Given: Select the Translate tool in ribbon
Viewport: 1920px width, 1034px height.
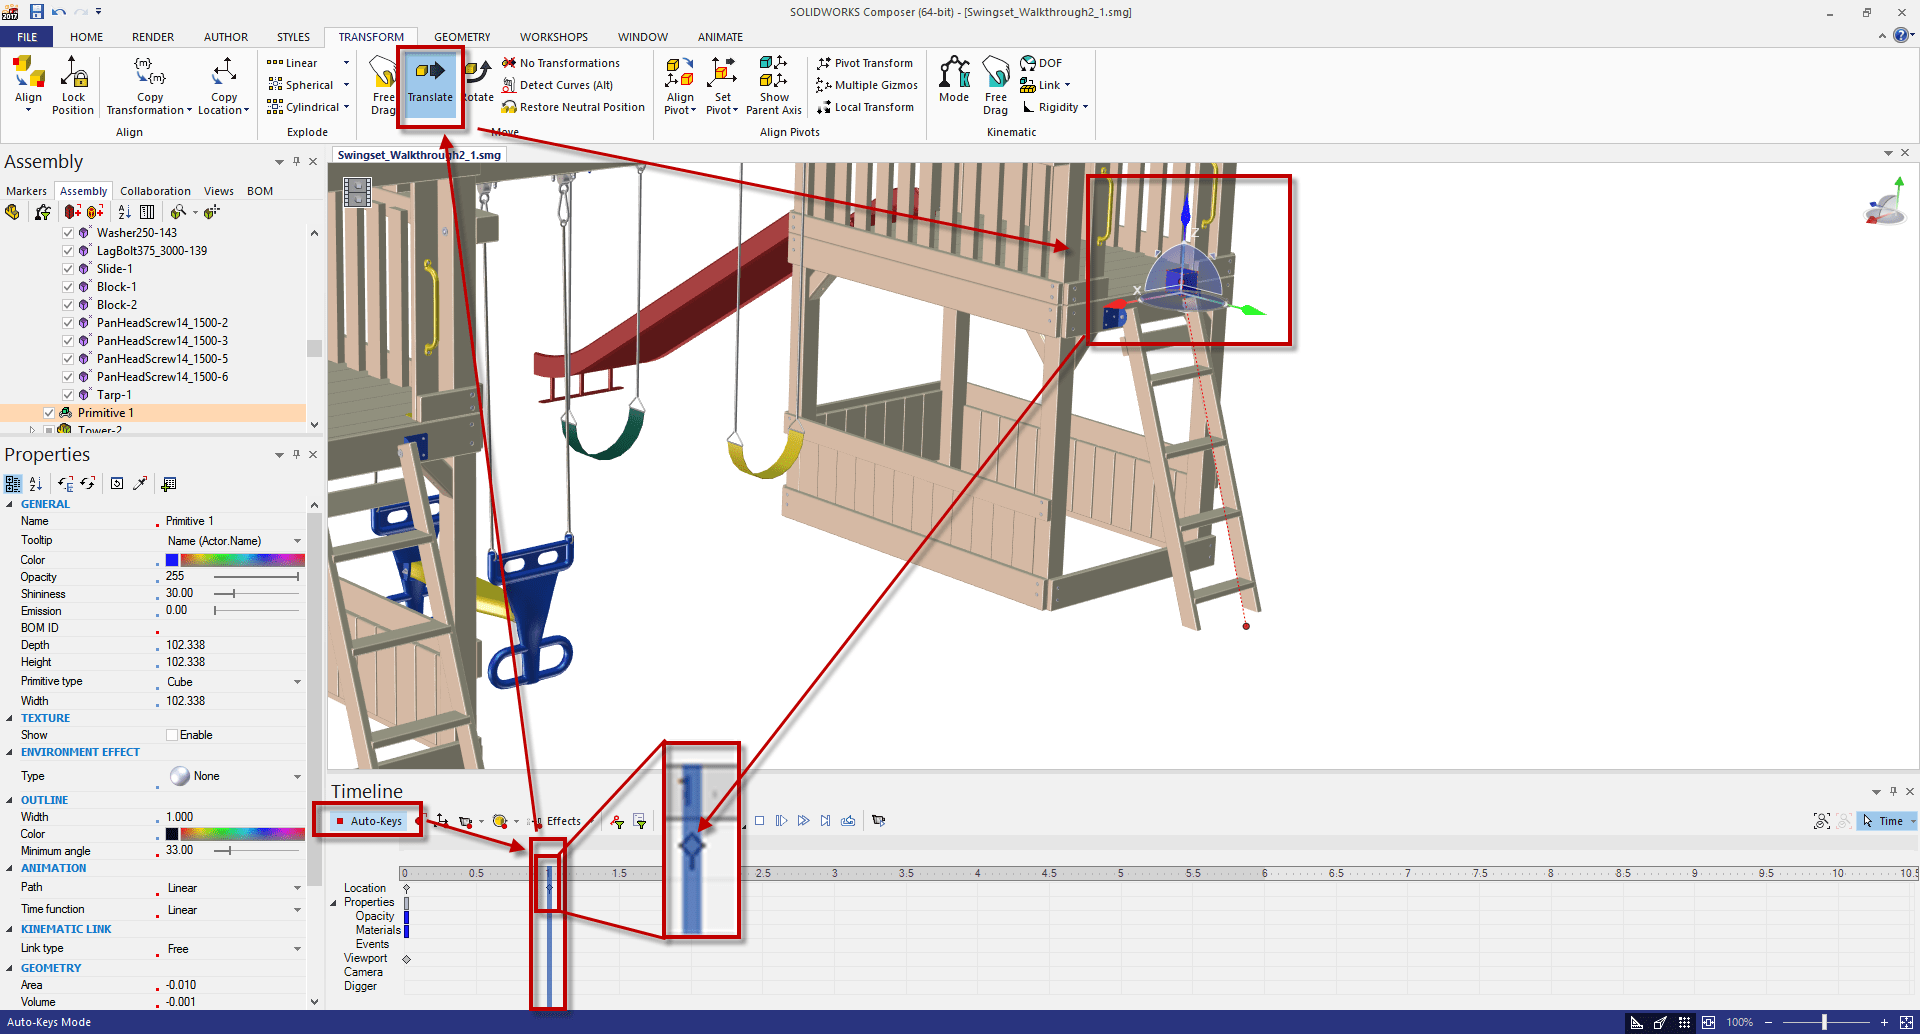Looking at the screenshot, I should tap(430, 81).
